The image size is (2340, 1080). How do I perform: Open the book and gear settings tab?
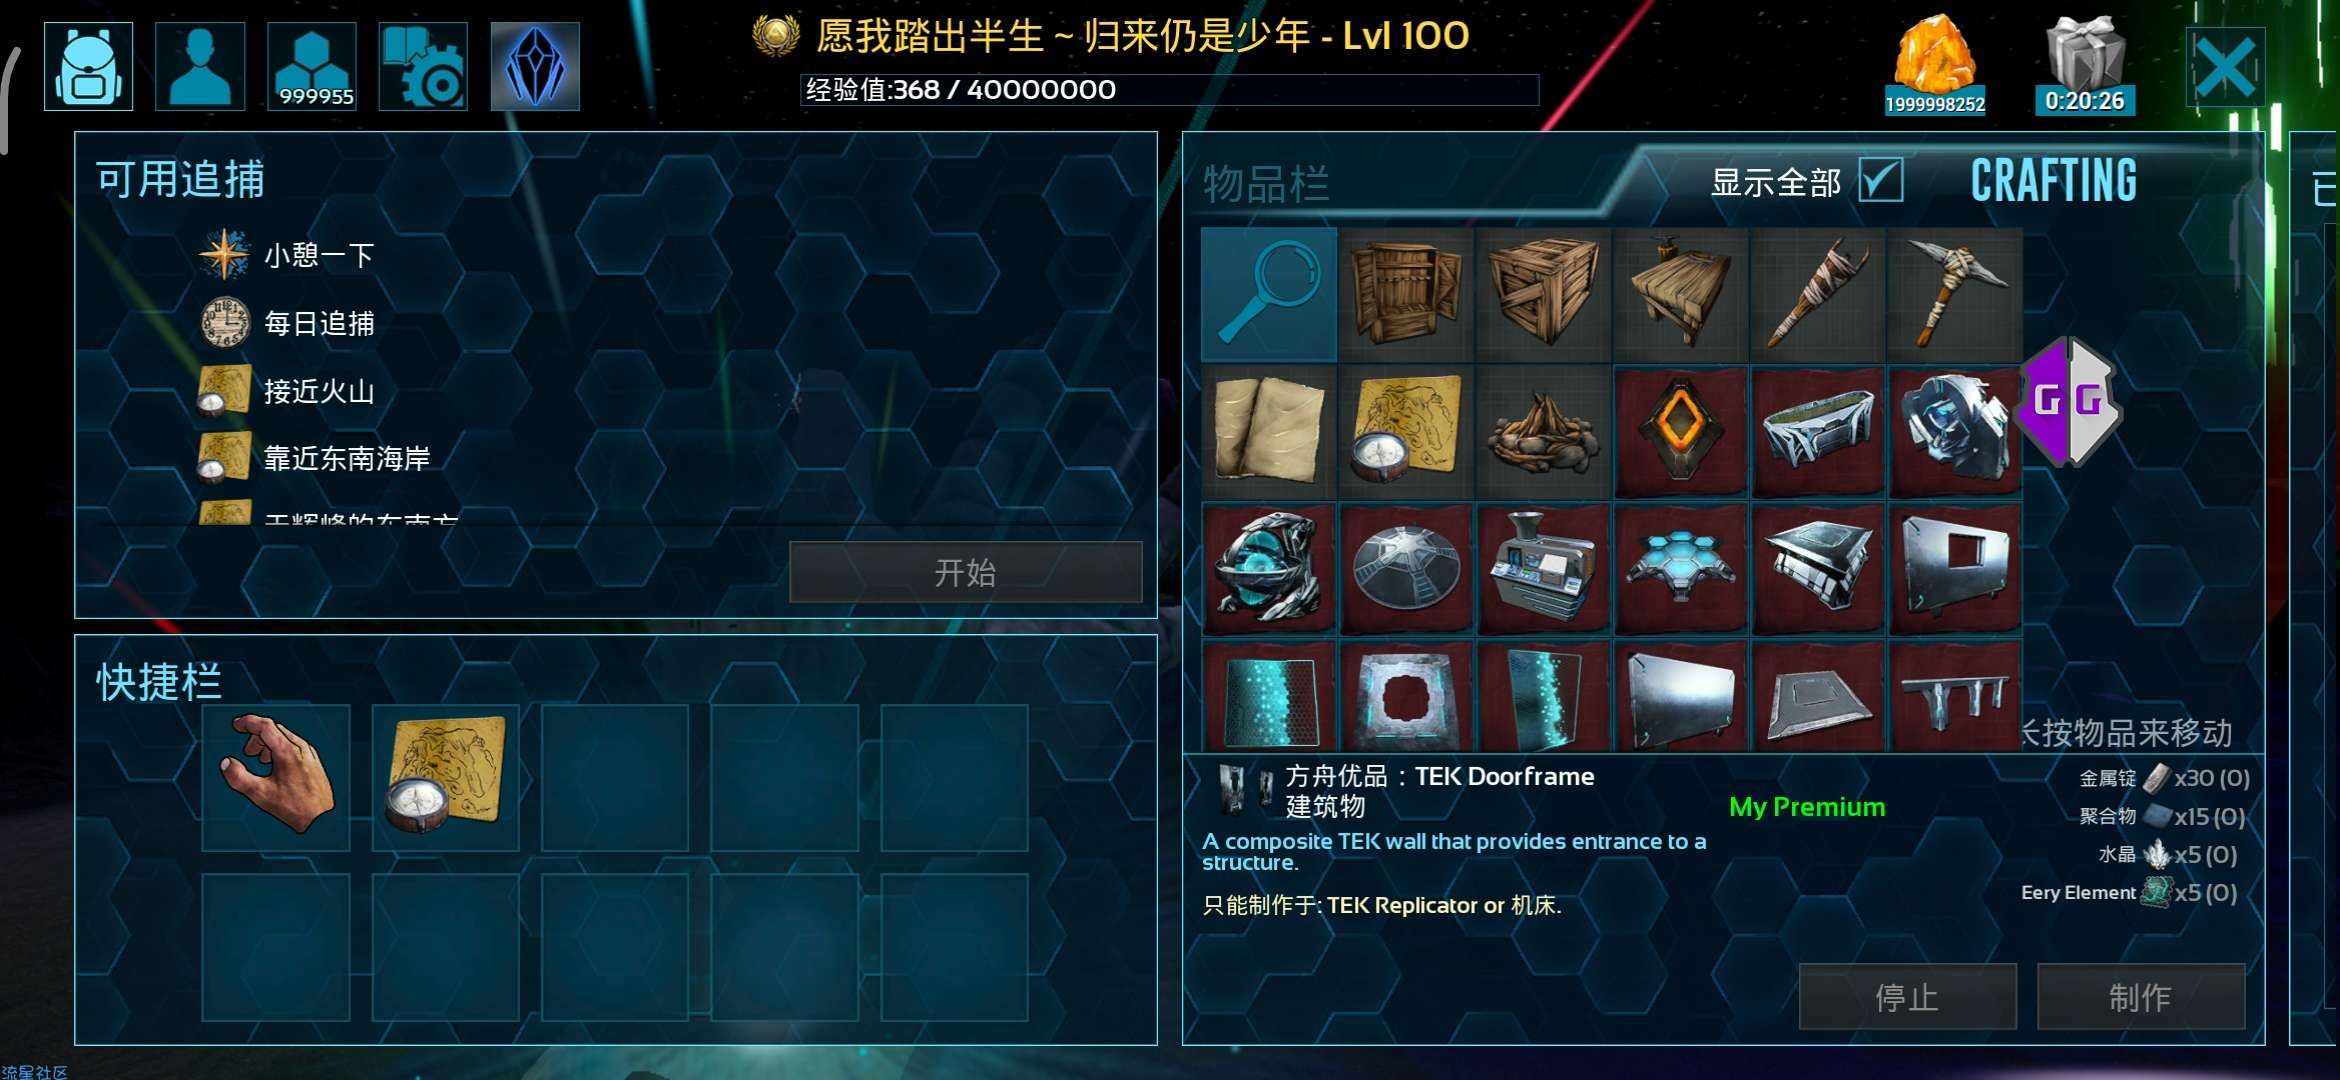pyautogui.click(x=423, y=66)
